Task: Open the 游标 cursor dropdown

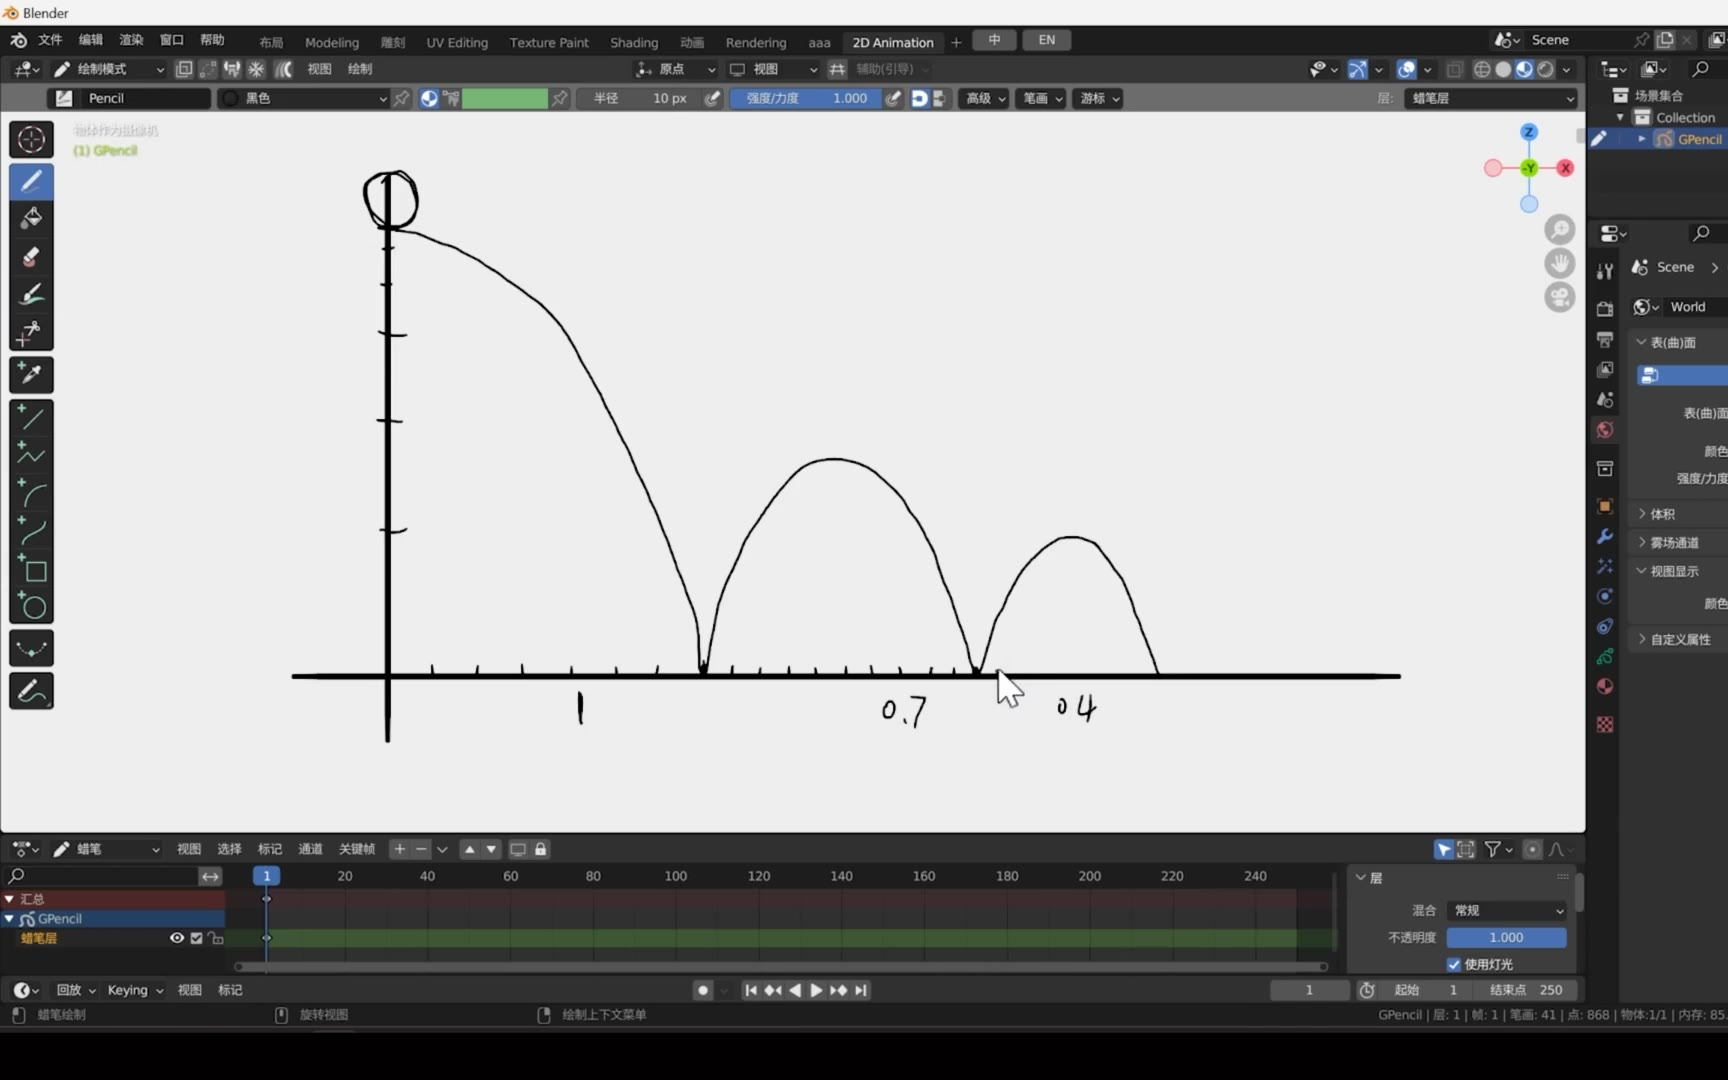Action: point(1098,98)
